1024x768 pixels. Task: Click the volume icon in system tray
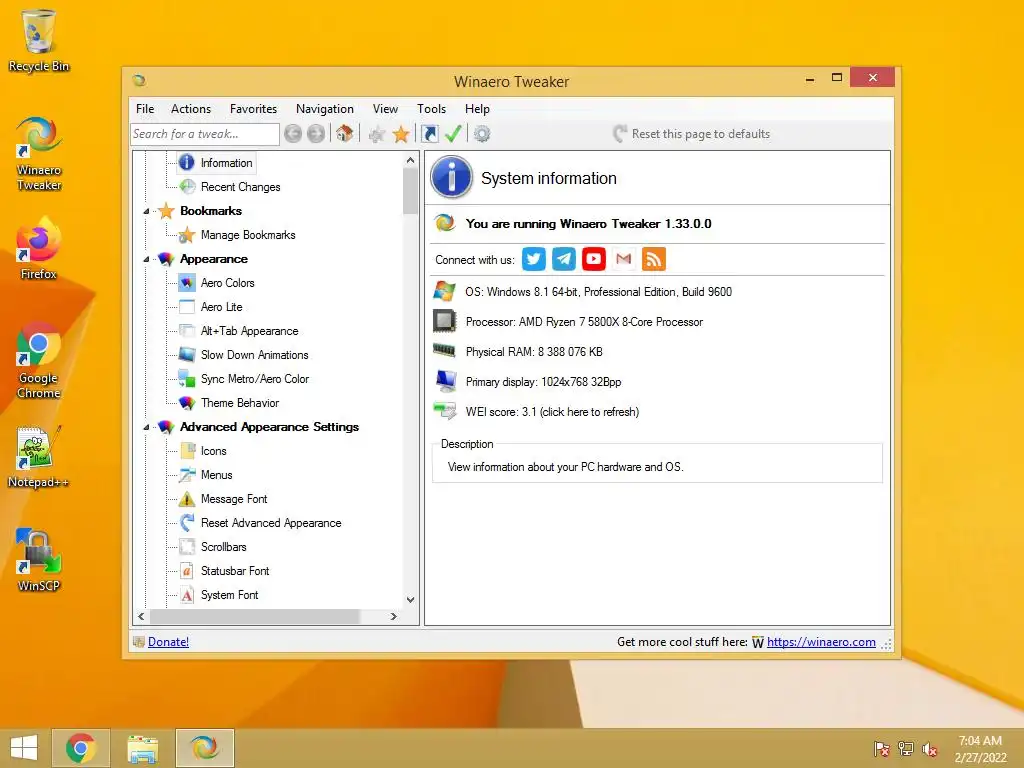929,749
